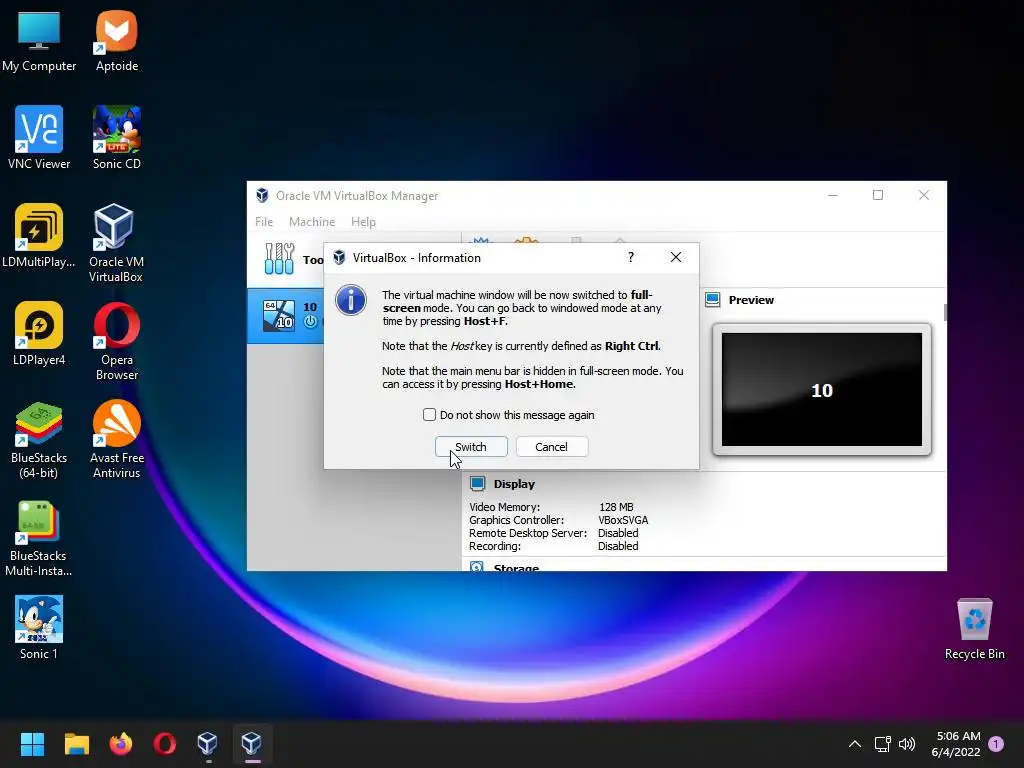This screenshot has width=1024, height=768.
Task: Click the VM preview thumbnail showing 10
Action: [x=822, y=390]
